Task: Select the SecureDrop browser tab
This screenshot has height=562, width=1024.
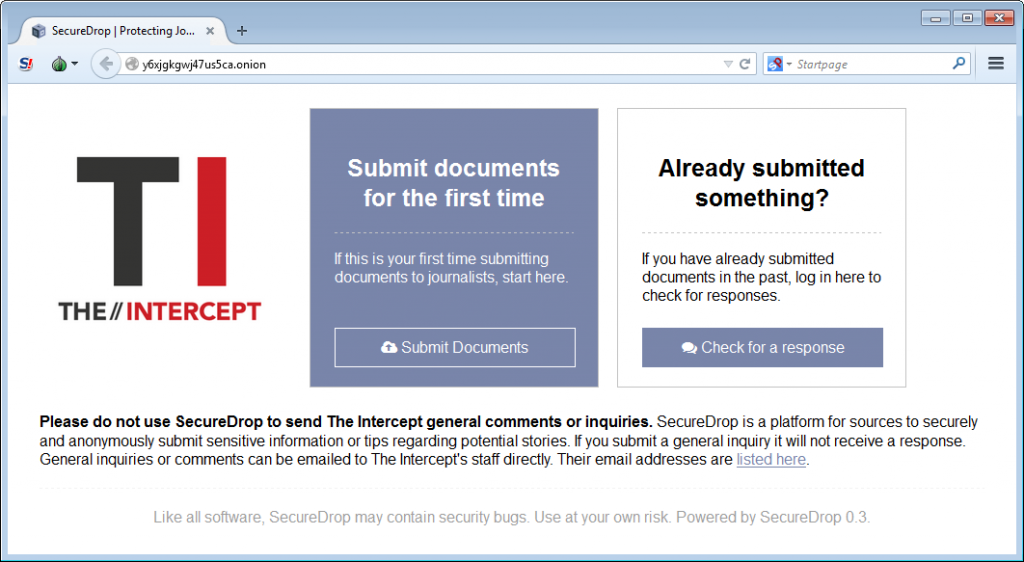Action: [x=123, y=31]
